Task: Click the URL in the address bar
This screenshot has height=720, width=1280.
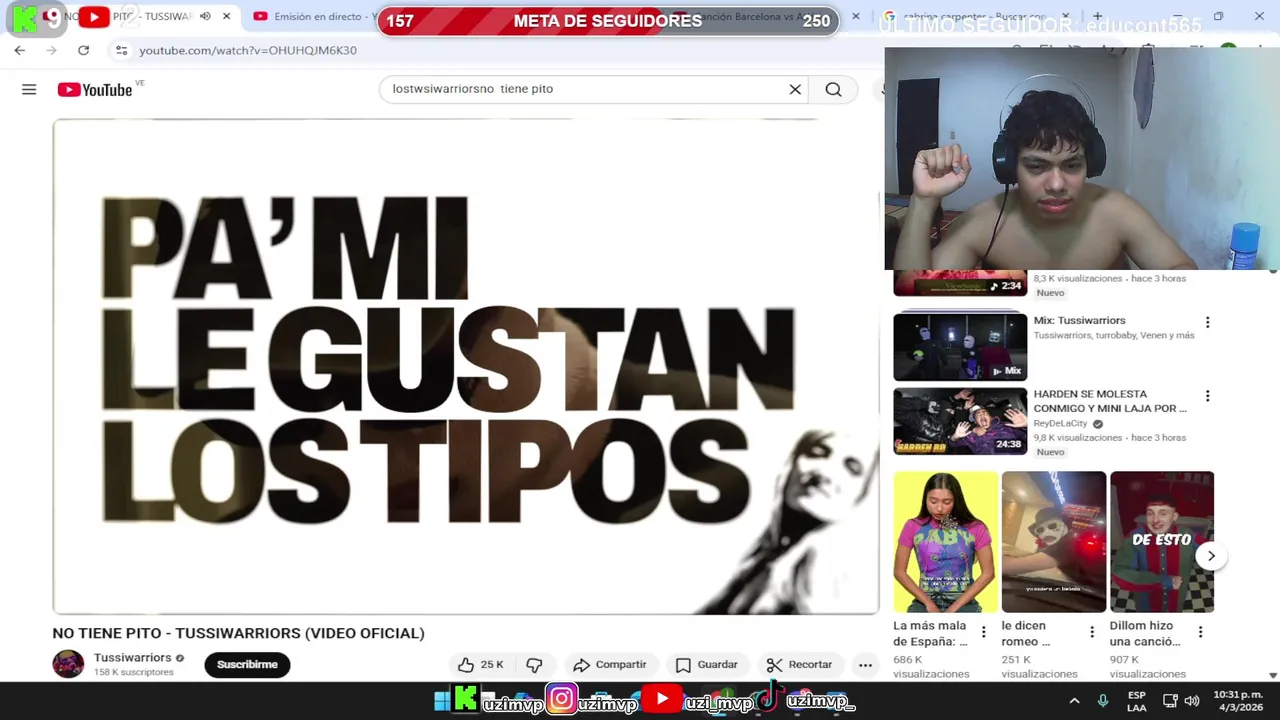Action: [x=248, y=50]
